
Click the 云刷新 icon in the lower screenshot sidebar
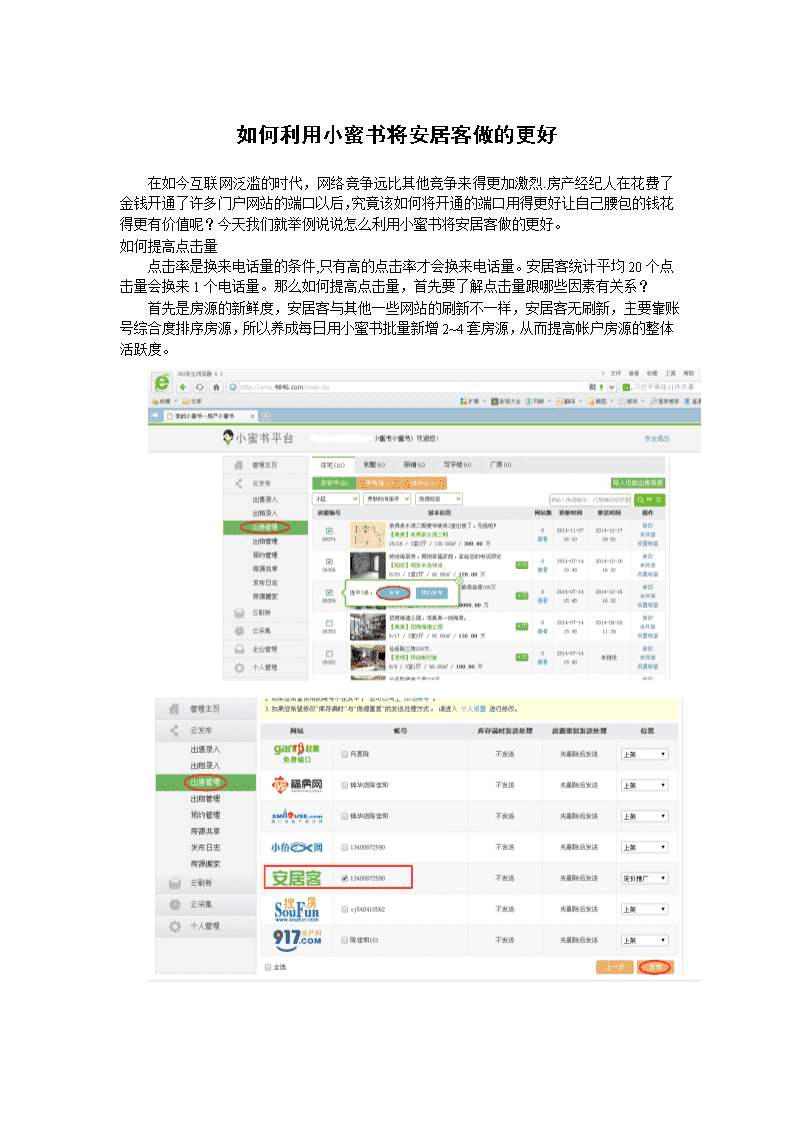(x=175, y=883)
